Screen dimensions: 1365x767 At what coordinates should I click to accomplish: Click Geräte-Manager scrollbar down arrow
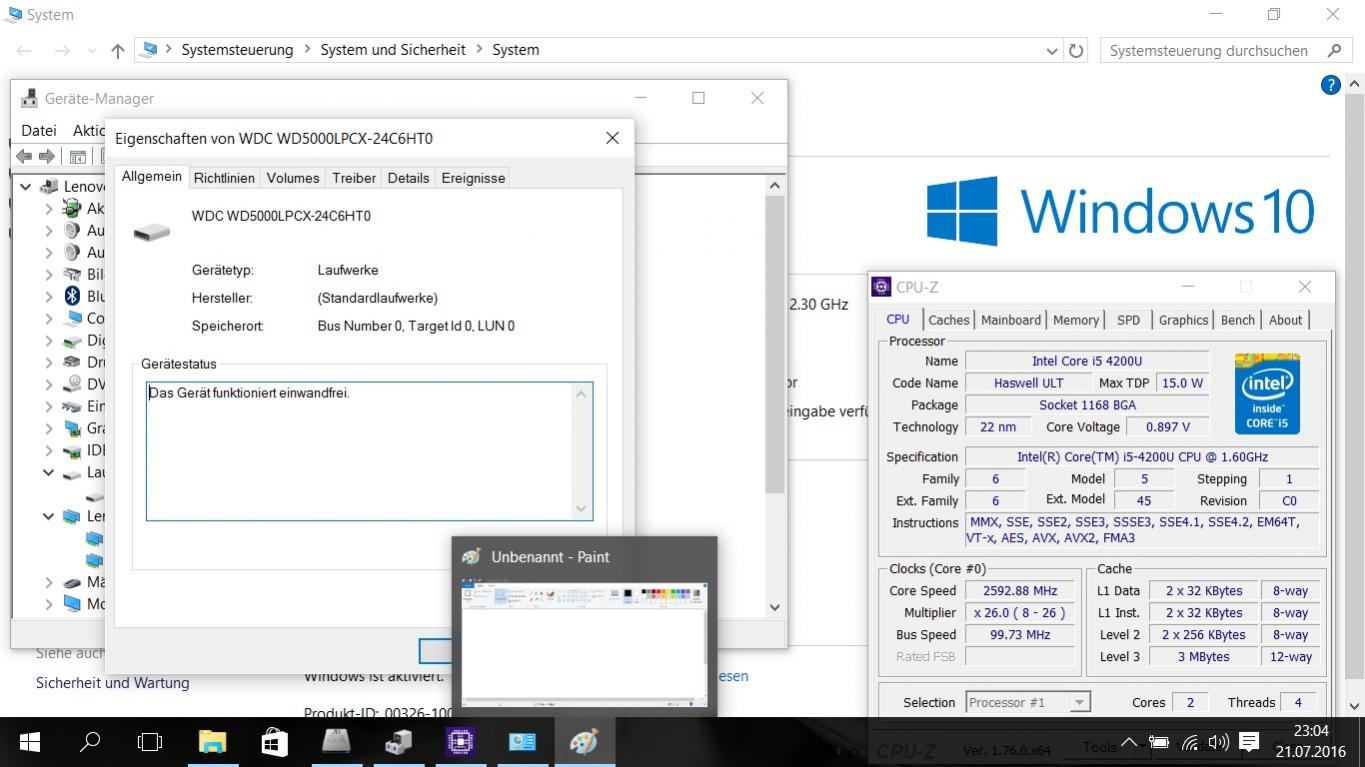775,607
